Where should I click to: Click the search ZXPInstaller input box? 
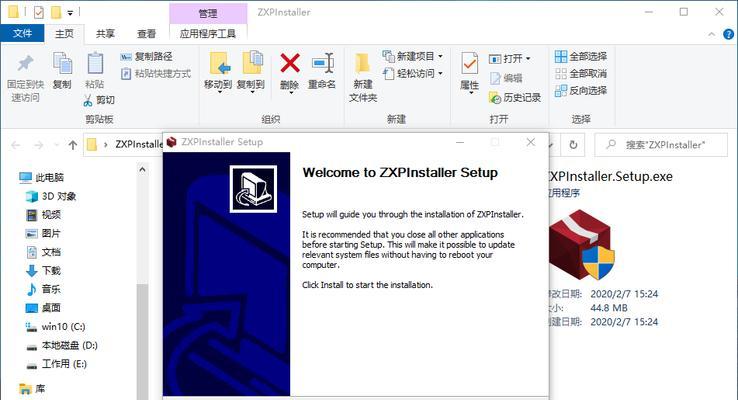(x=661, y=145)
